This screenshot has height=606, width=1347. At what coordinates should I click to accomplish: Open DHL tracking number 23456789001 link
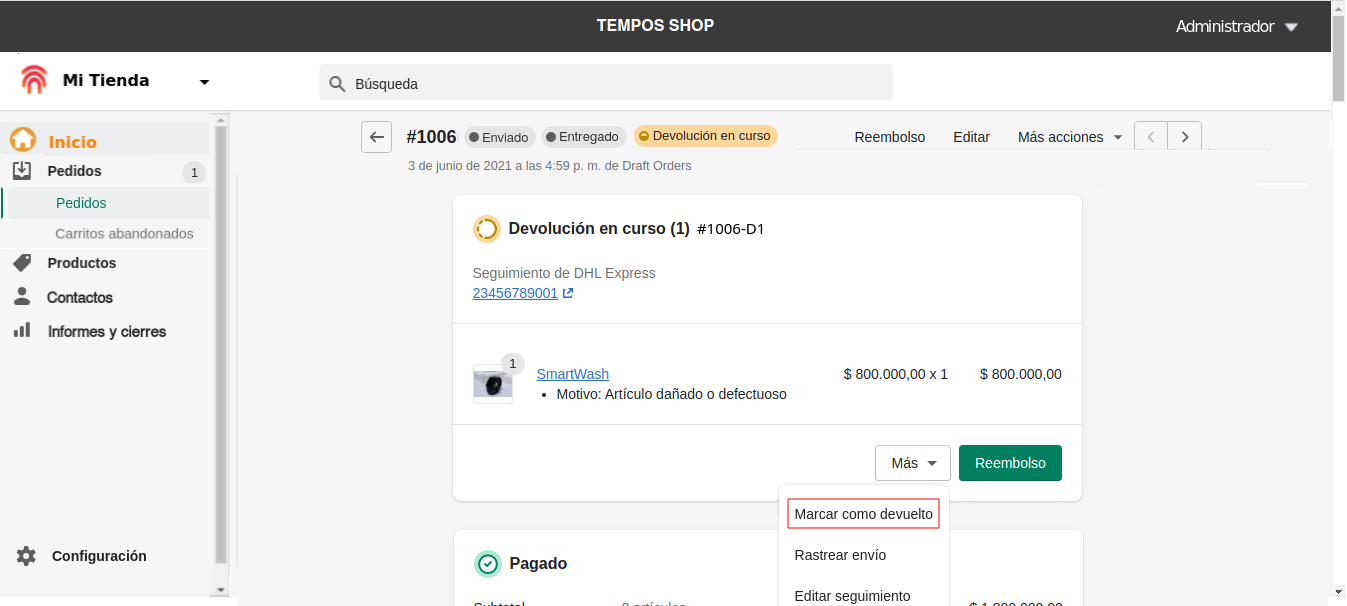pyautogui.click(x=515, y=293)
